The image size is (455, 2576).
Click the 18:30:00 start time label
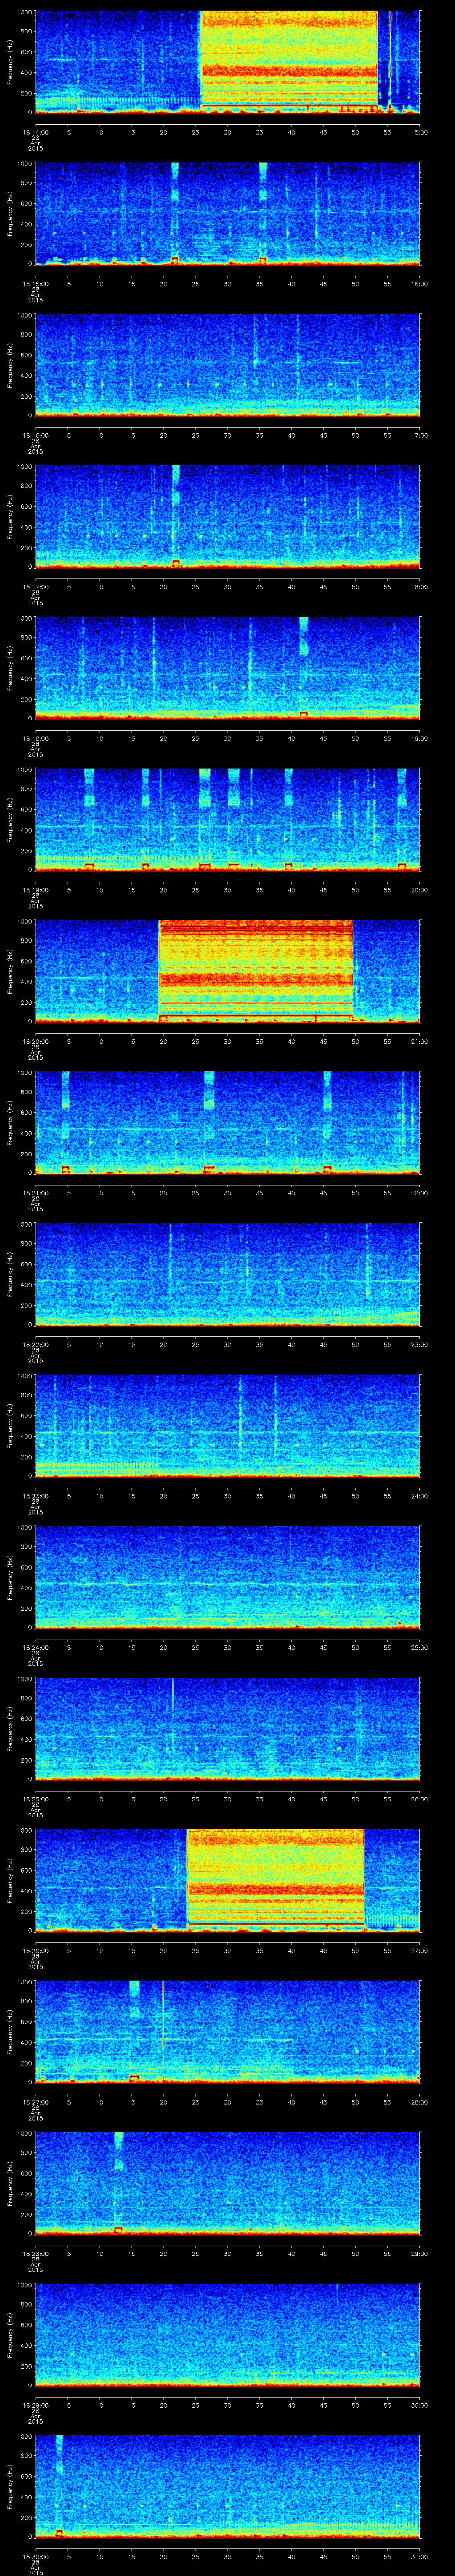click(35, 2556)
